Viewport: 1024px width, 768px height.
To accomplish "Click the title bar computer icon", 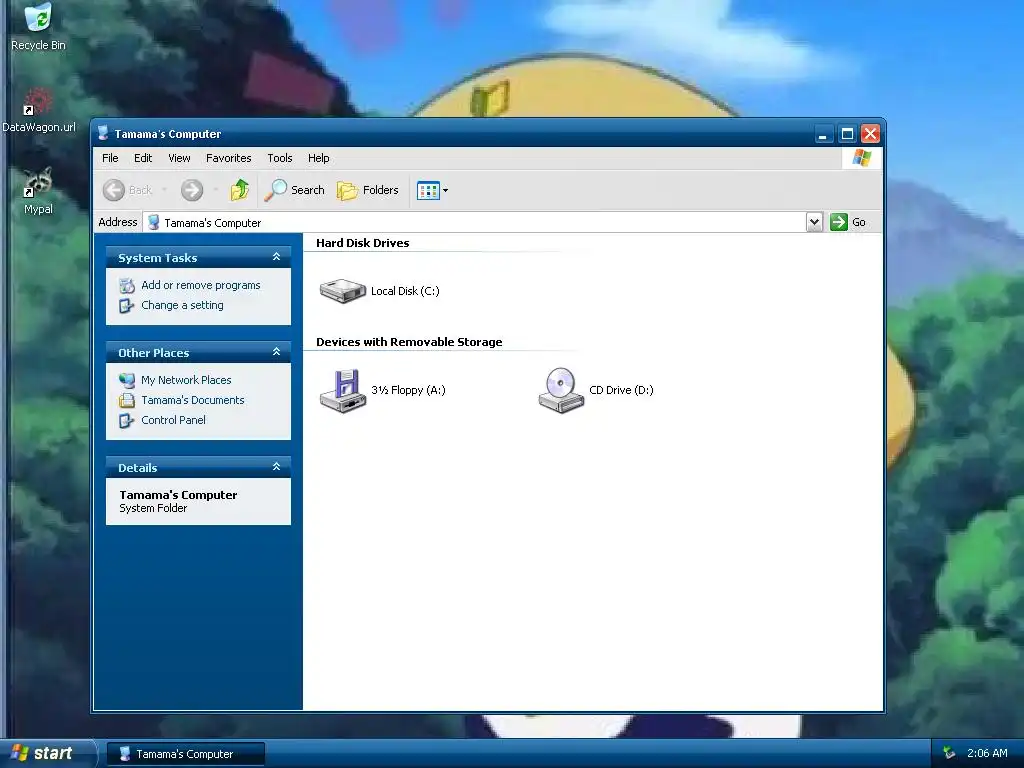I will [103, 133].
